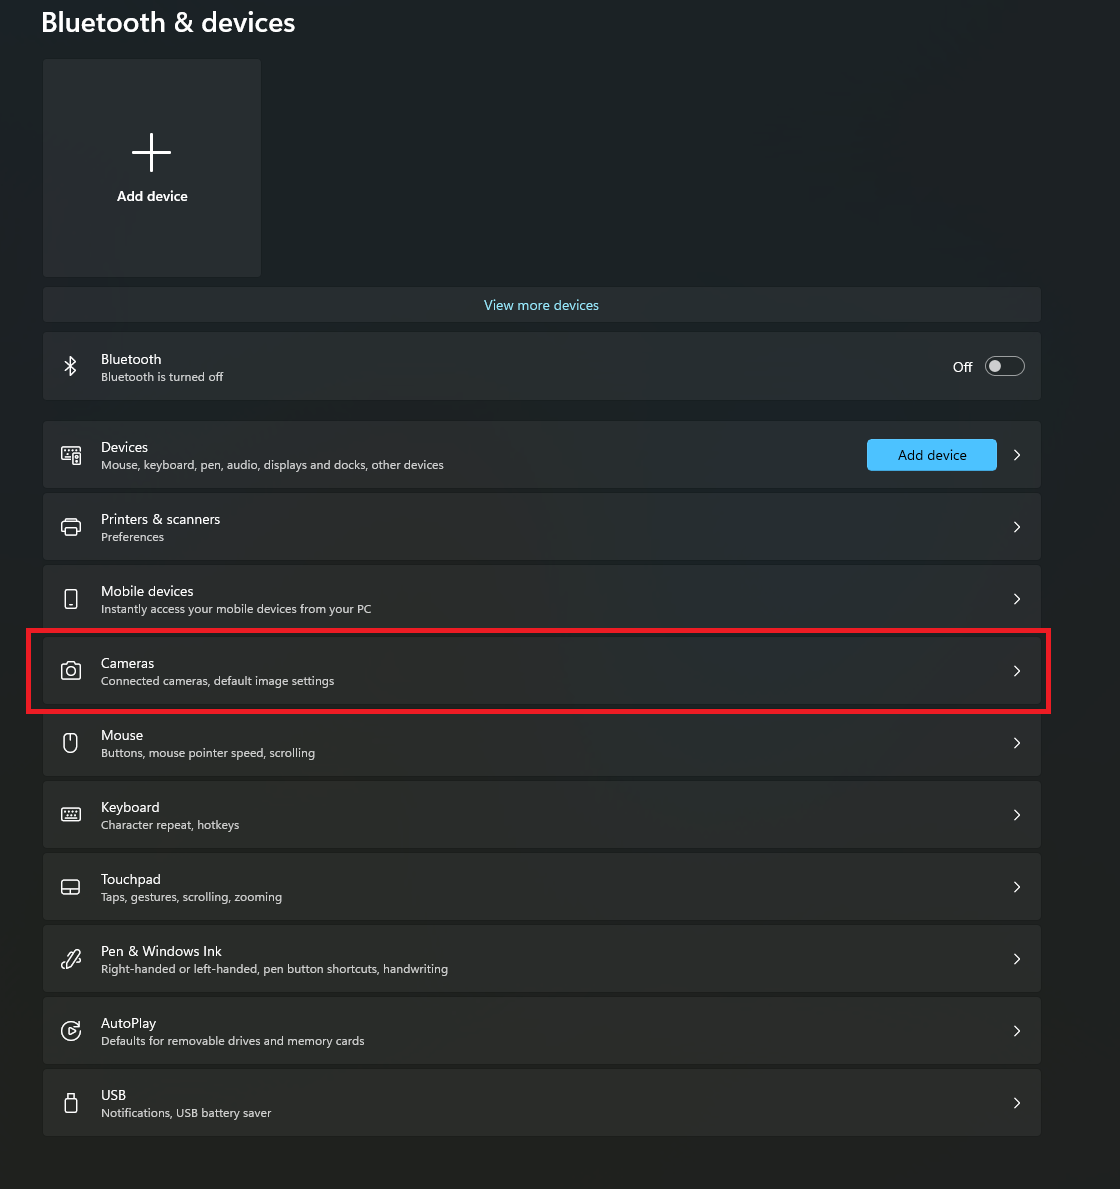The height and width of the screenshot is (1189, 1120).
Task: Click the 'Bluetooth is turned off' status text
Action: [162, 377]
